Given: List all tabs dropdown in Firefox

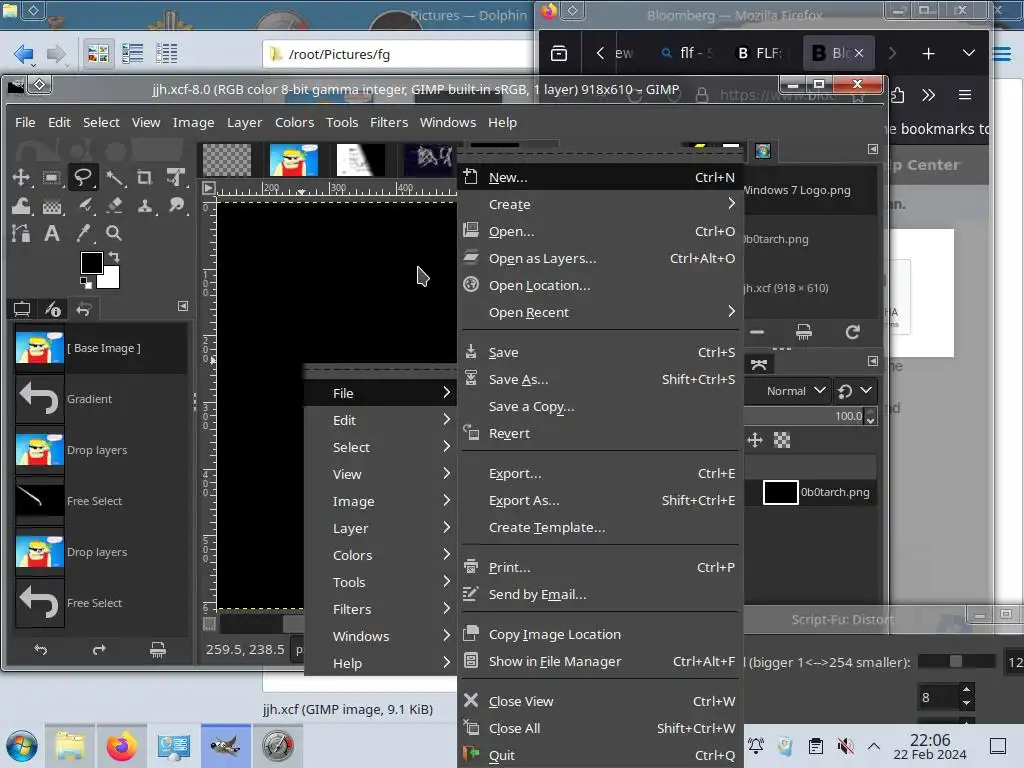Looking at the screenshot, I should point(968,54).
